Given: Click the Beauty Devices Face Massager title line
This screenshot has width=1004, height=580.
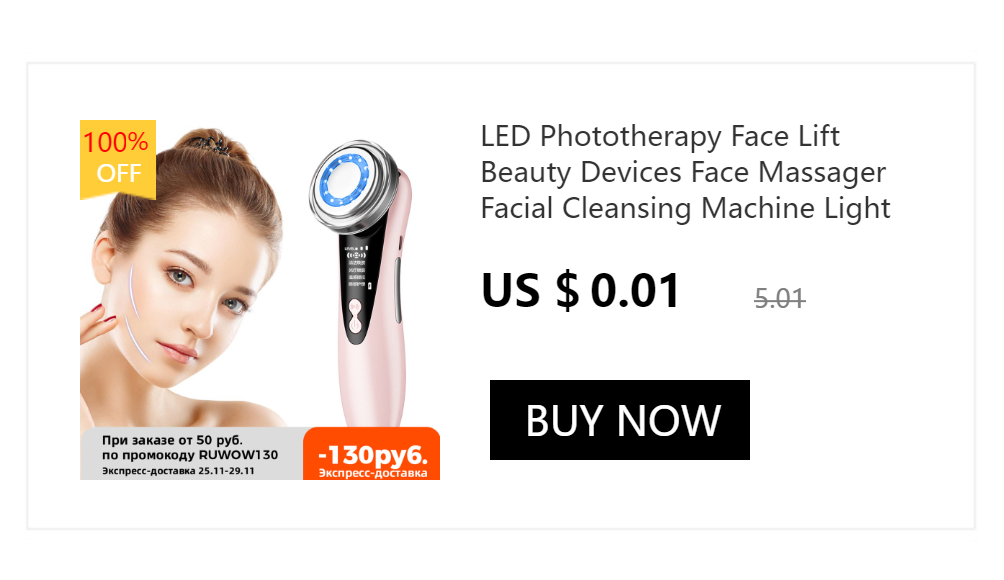Looking at the screenshot, I should point(683,173).
